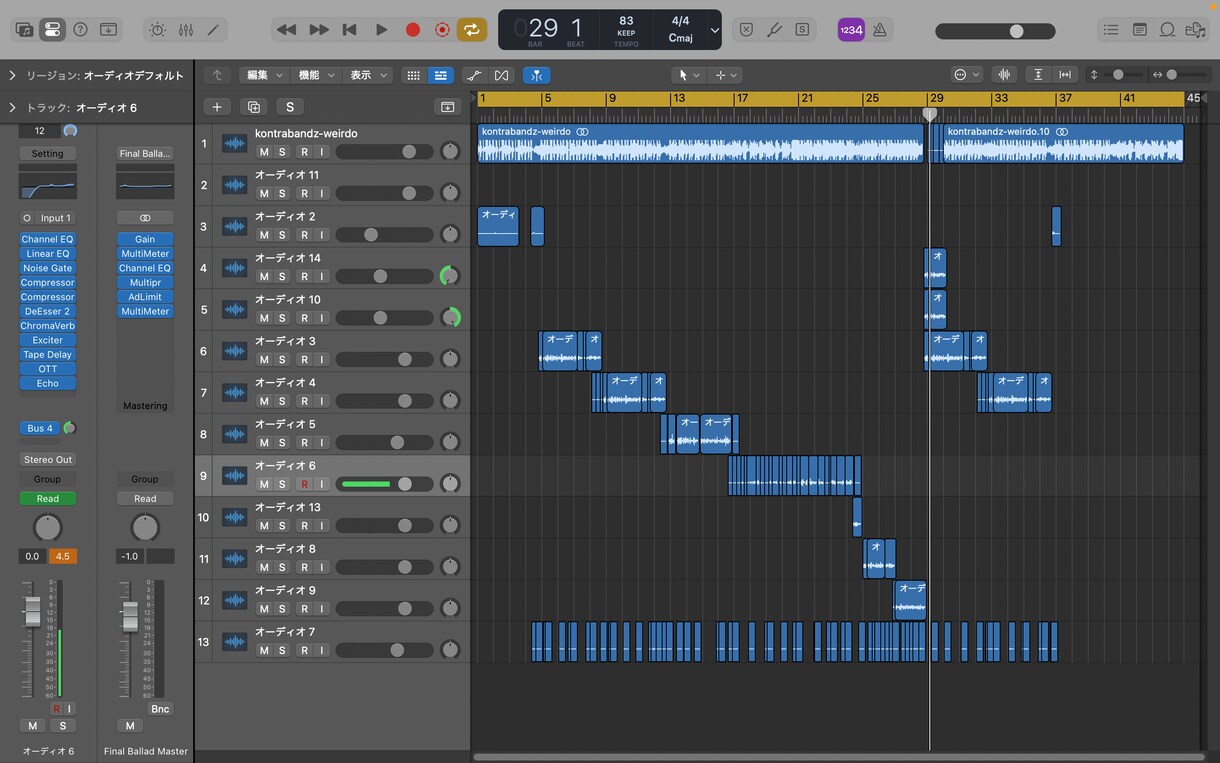
Task: Record-enable the オーディオ 6 track
Action: coord(304,484)
